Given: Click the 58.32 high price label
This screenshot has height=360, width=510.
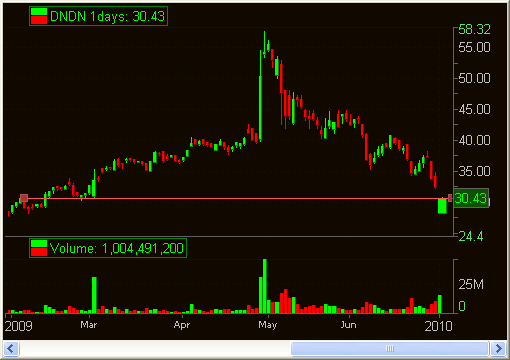Looking at the screenshot, I should pyautogui.click(x=474, y=29).
